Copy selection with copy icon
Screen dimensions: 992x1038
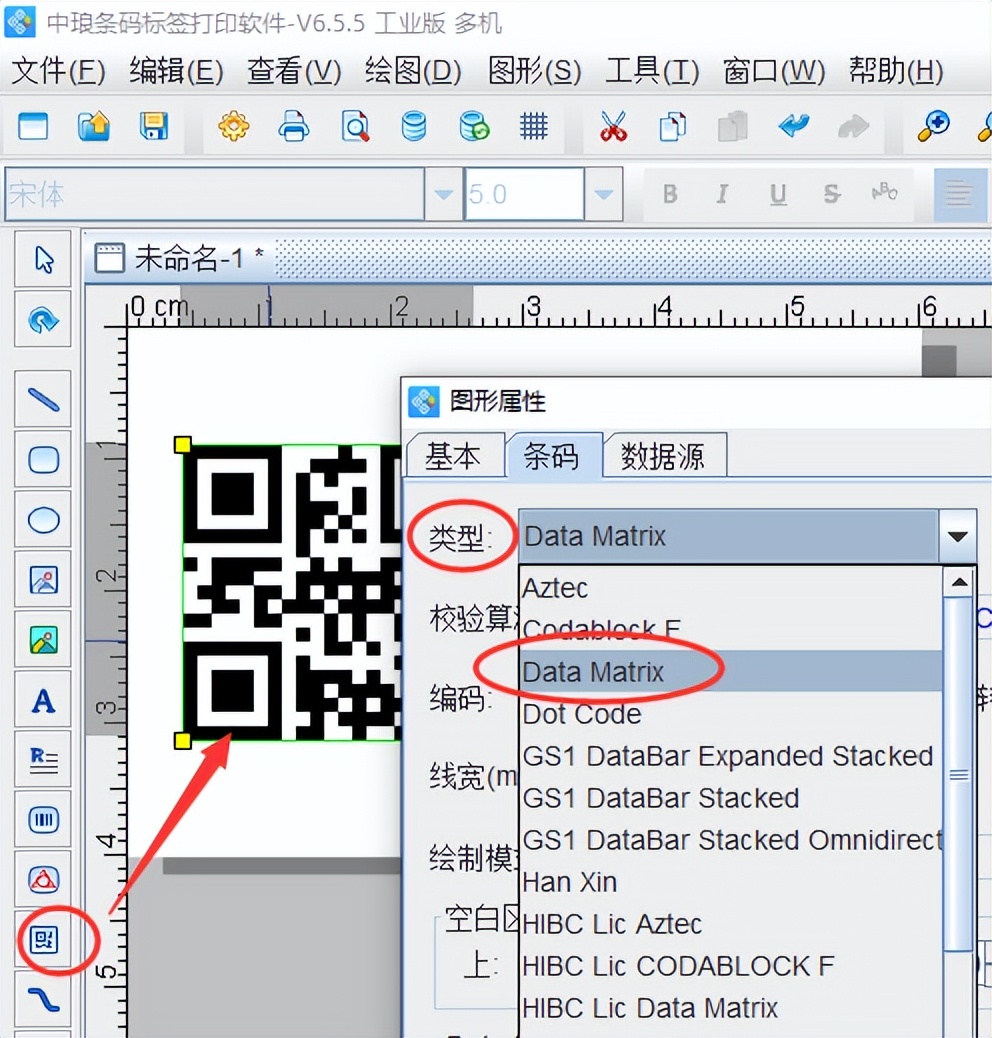pos(673,126)
